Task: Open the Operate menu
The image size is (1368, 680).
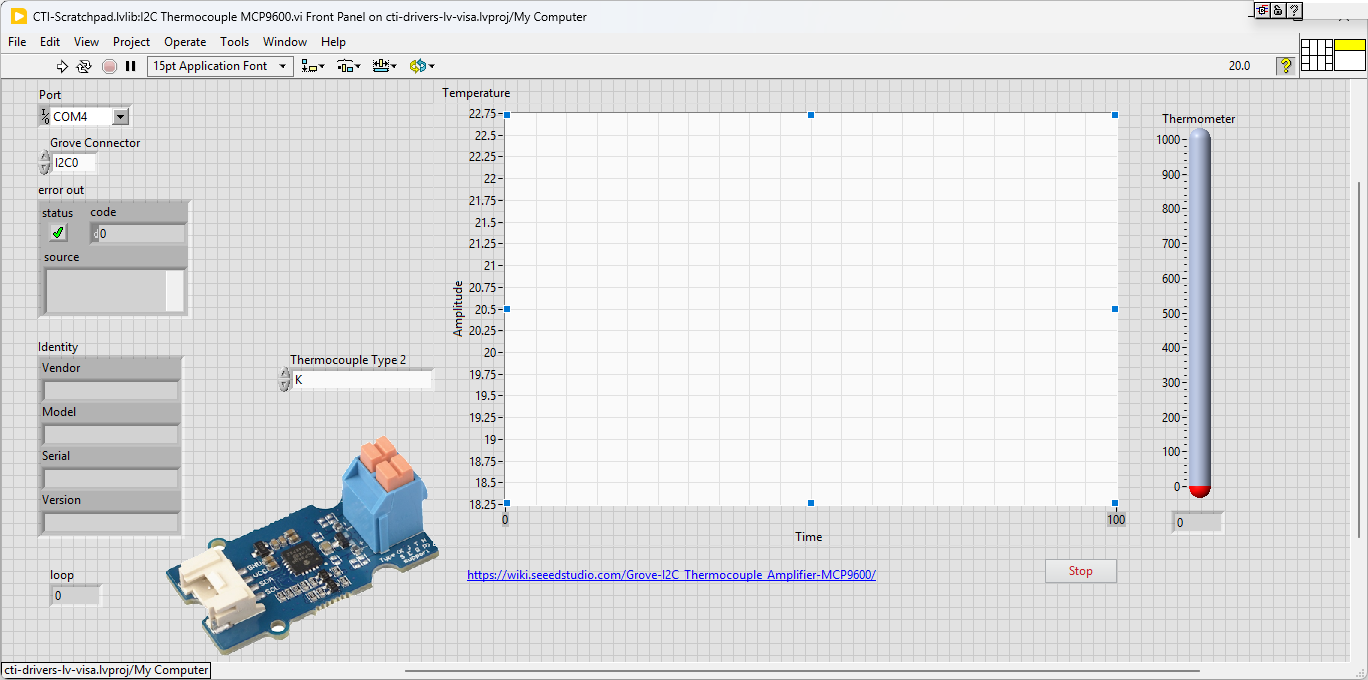Action: click(x=185, y=42)
